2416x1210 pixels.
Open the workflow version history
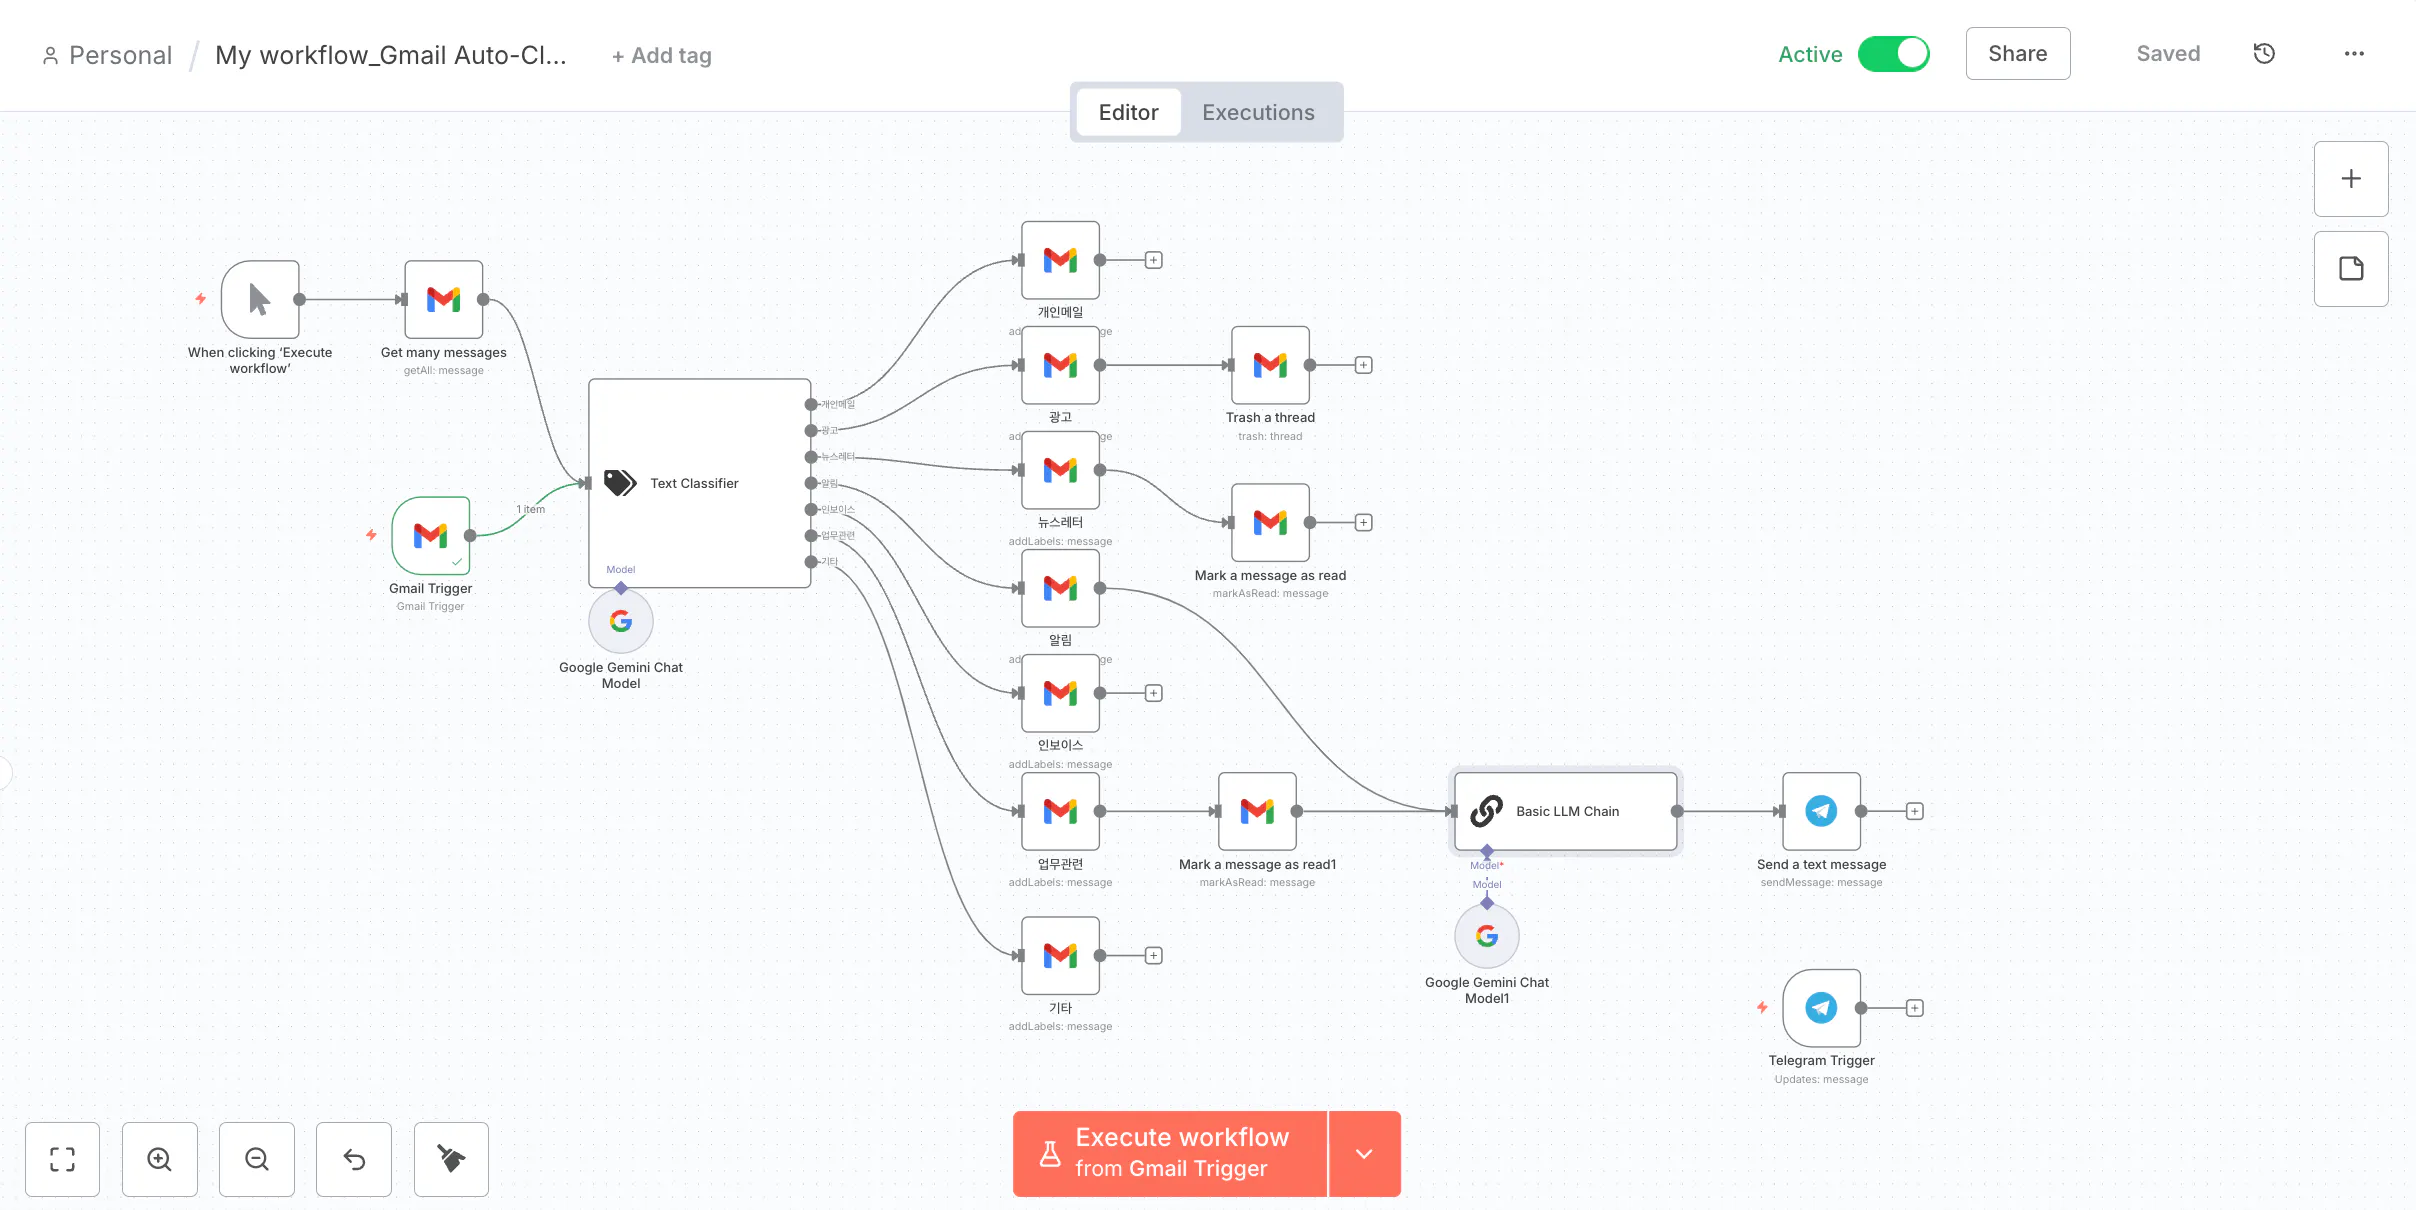coord(2264,54)
